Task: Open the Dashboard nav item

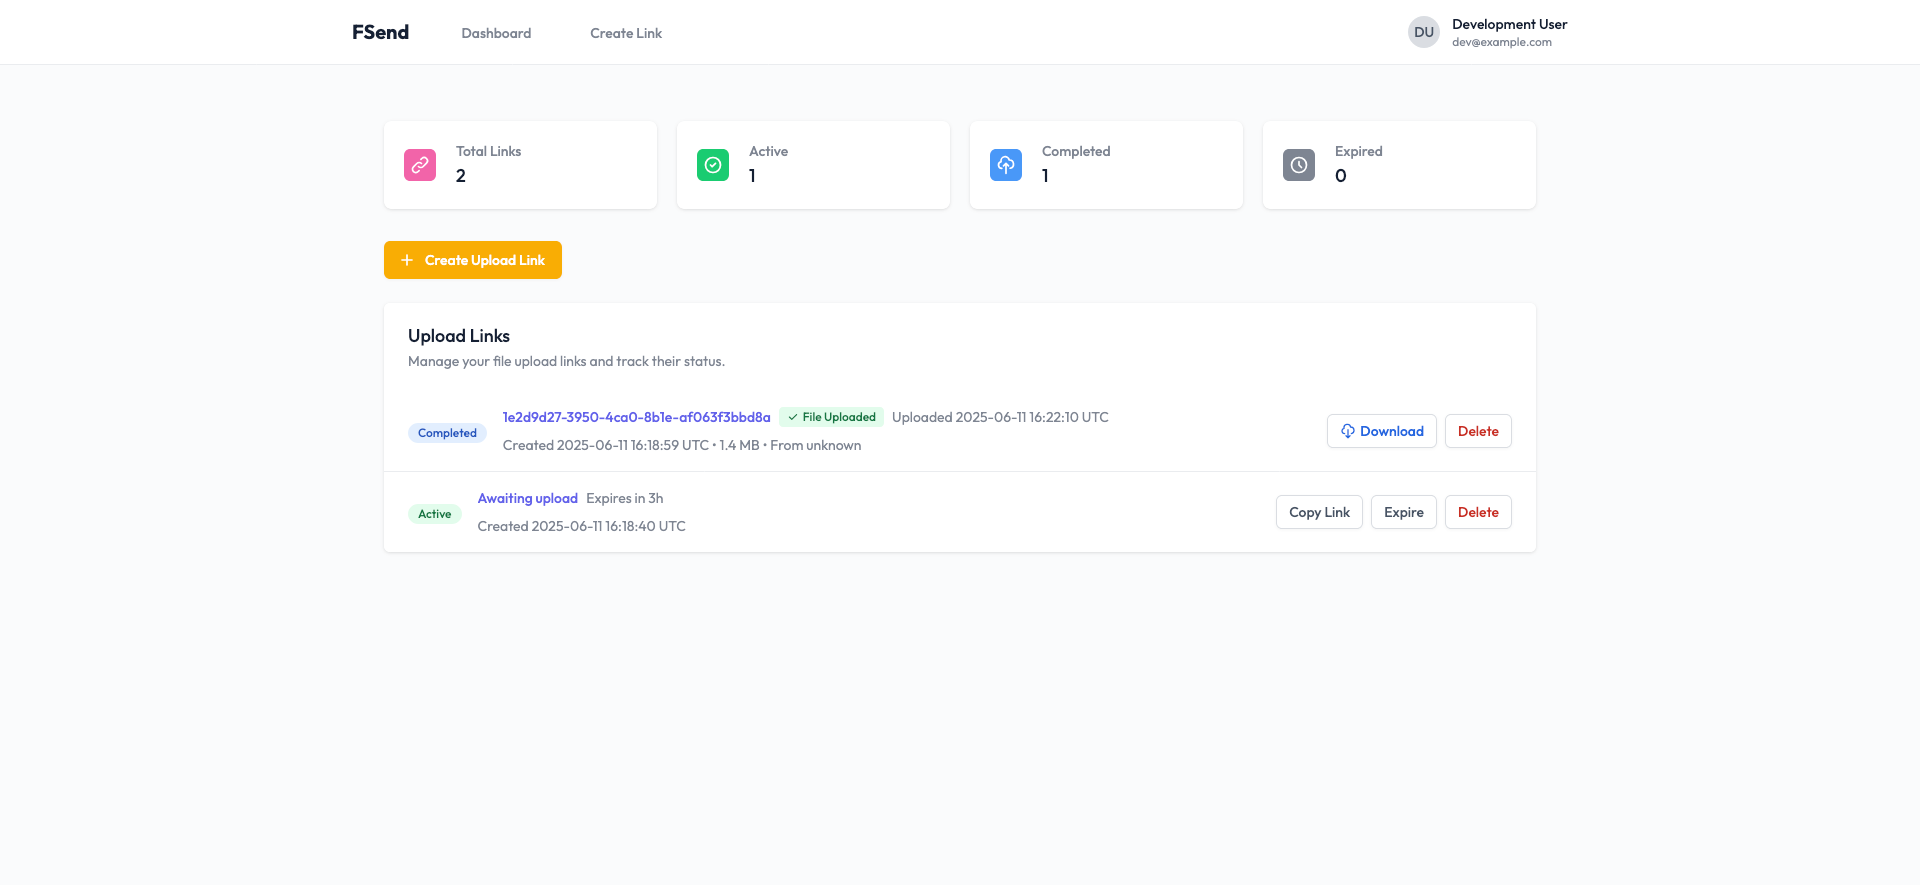Action: pos(496,33)
